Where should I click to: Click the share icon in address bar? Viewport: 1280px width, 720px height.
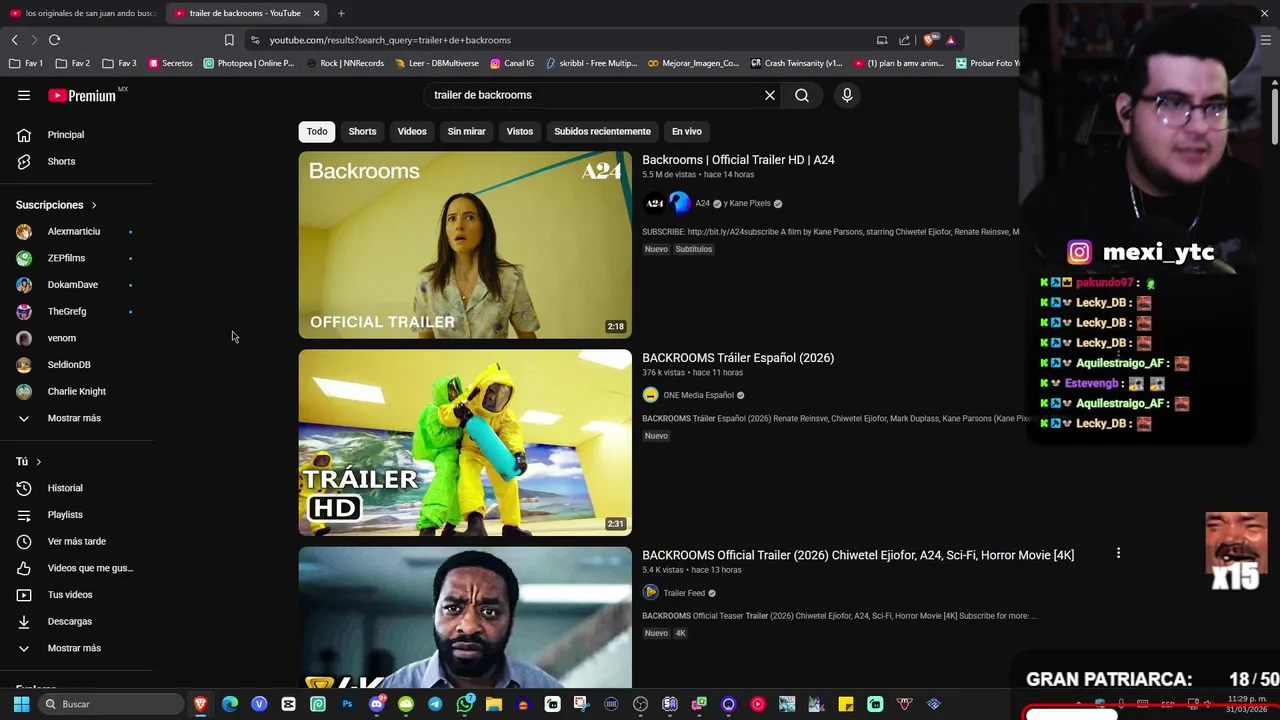click(905, 40)
